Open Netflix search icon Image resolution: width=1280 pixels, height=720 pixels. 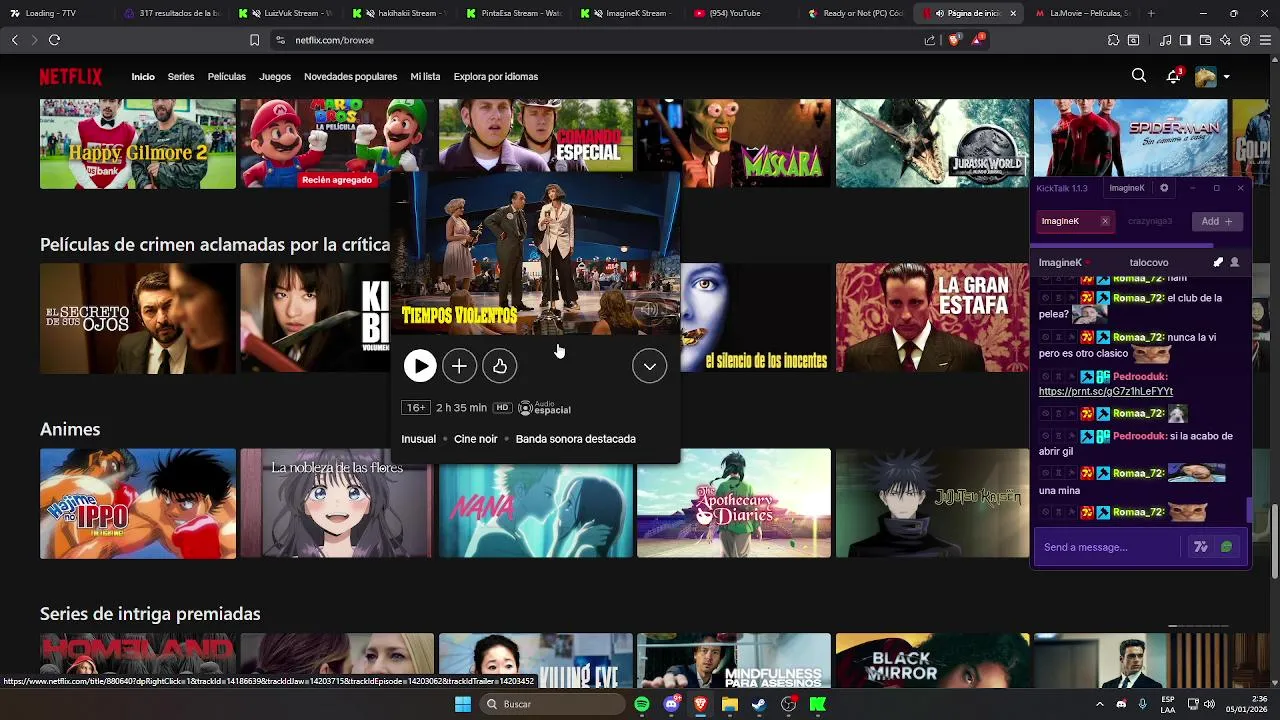pyautogui.click(x=1139, y=76)
